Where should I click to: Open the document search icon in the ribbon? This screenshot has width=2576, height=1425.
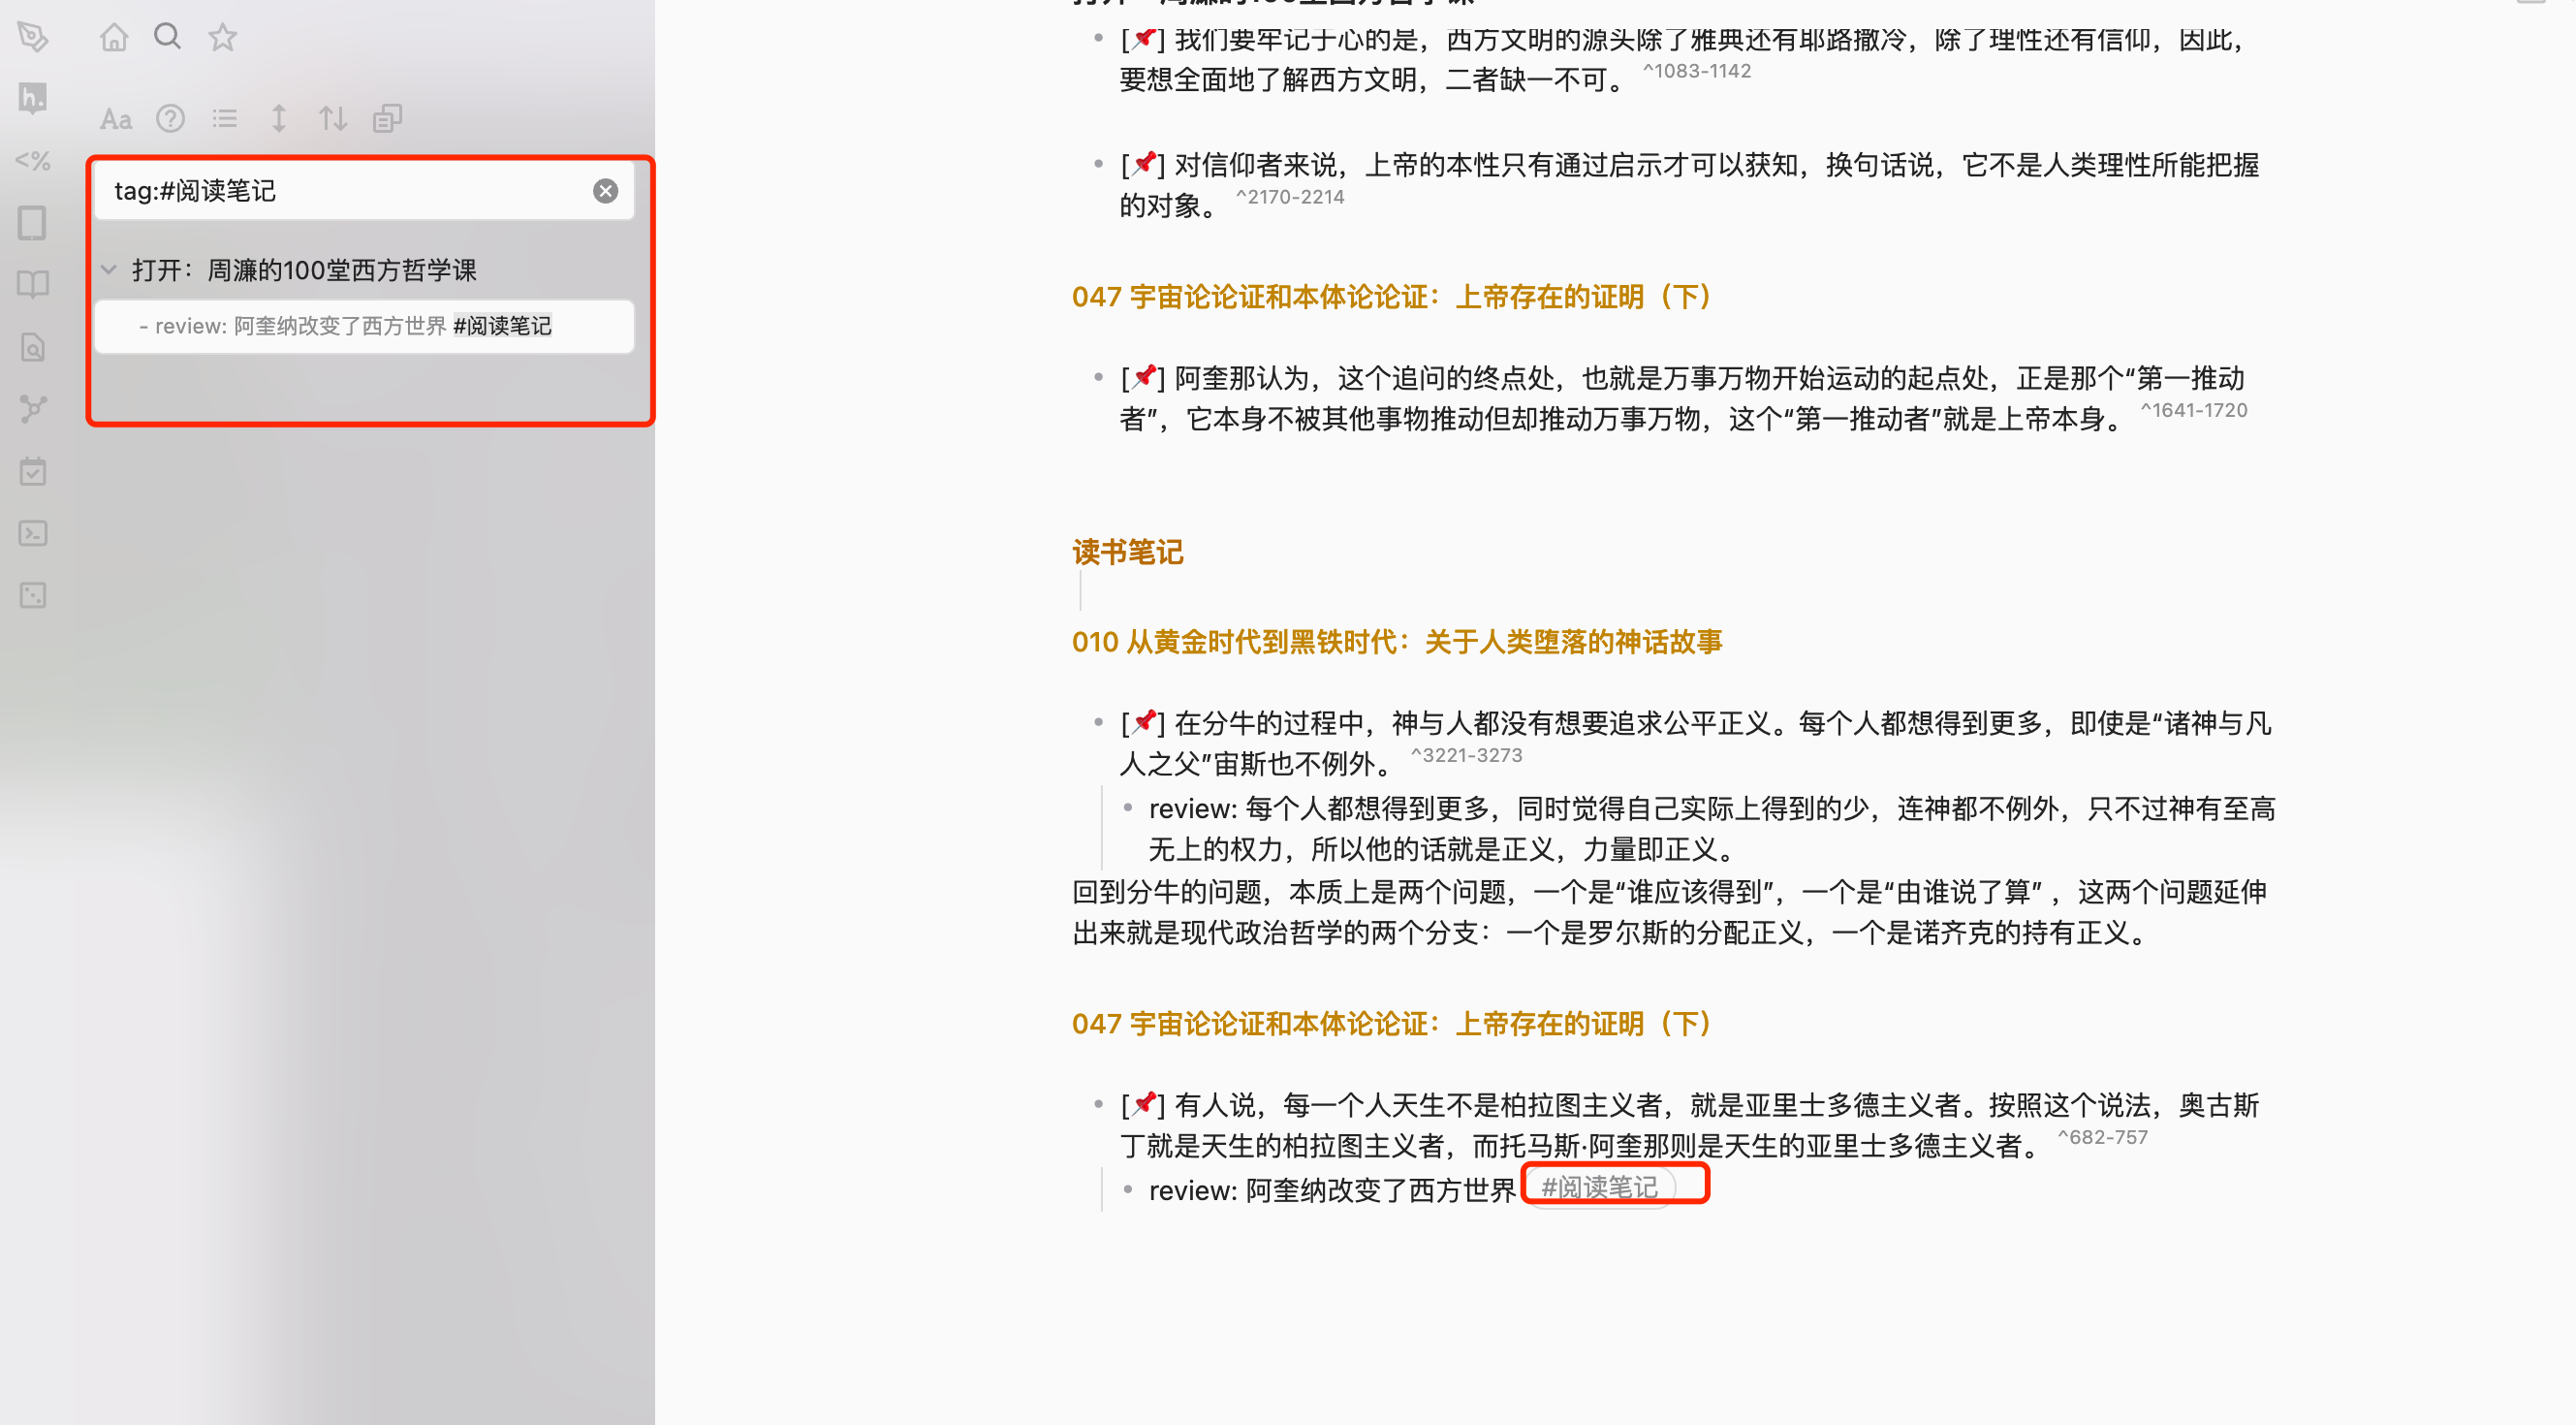click(x=33, y=348)
